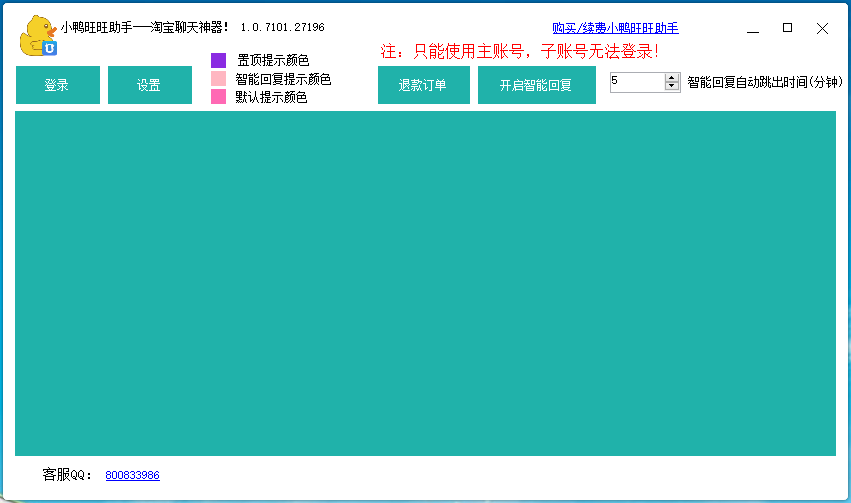Open the 购买/续费小鸭旺旺助手 purchase link
Image resolution: width=851 pixels, height=503 pixels.
click(615, 28)
